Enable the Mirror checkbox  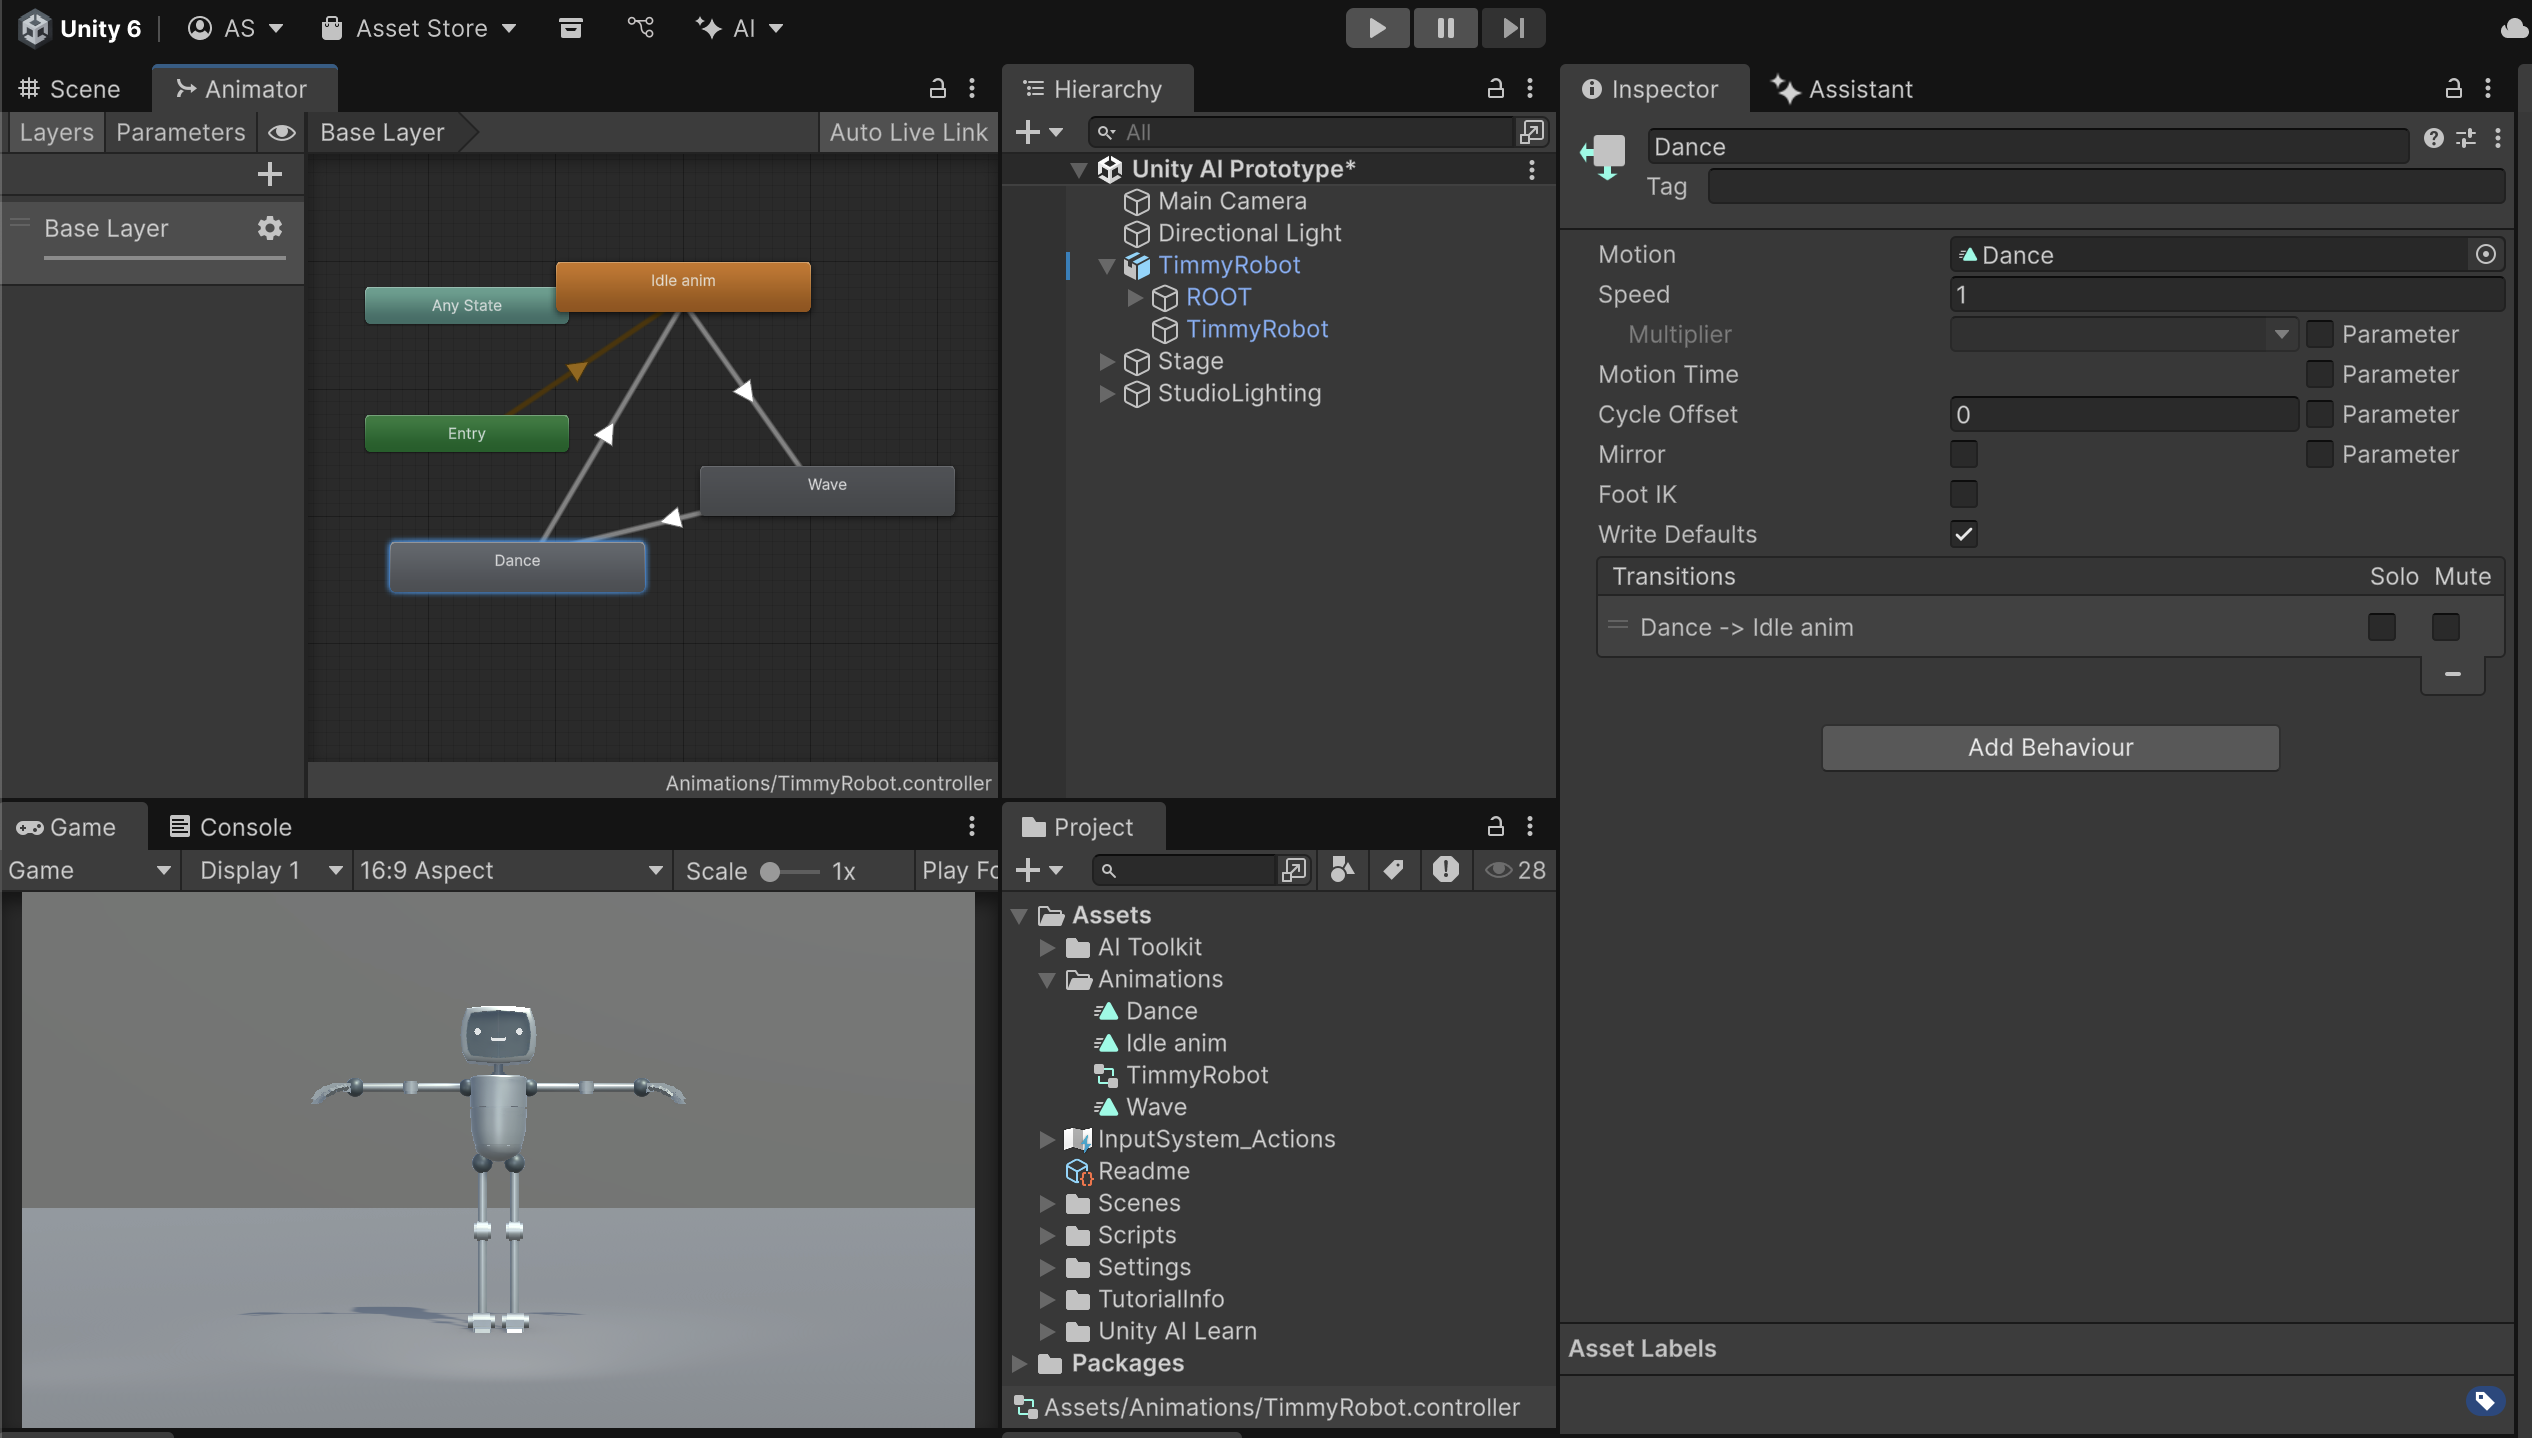click(x=1963, y=454)
